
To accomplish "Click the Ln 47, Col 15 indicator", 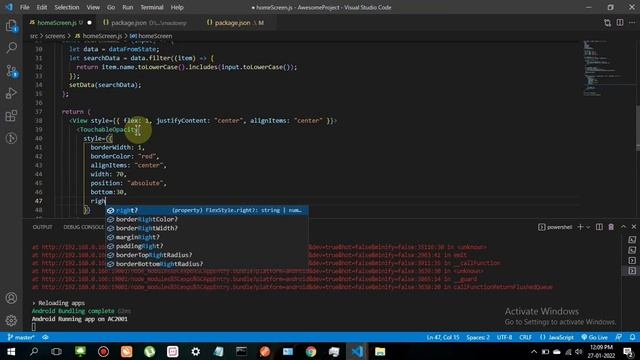I will click(x=443, y=337).
